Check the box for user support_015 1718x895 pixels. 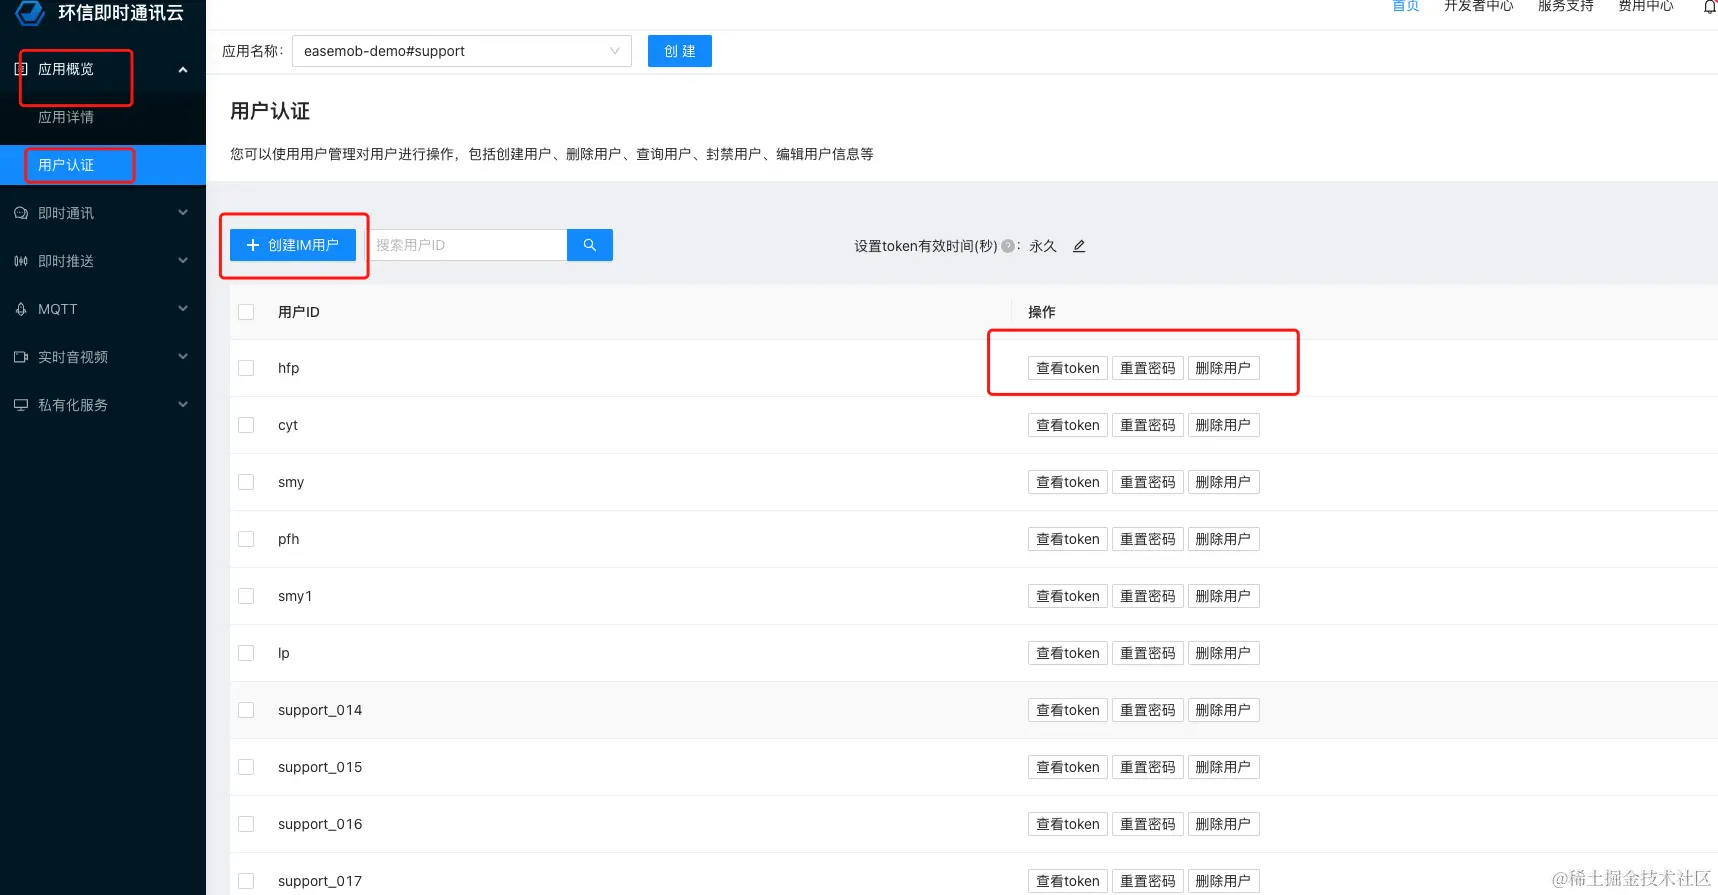246,767
